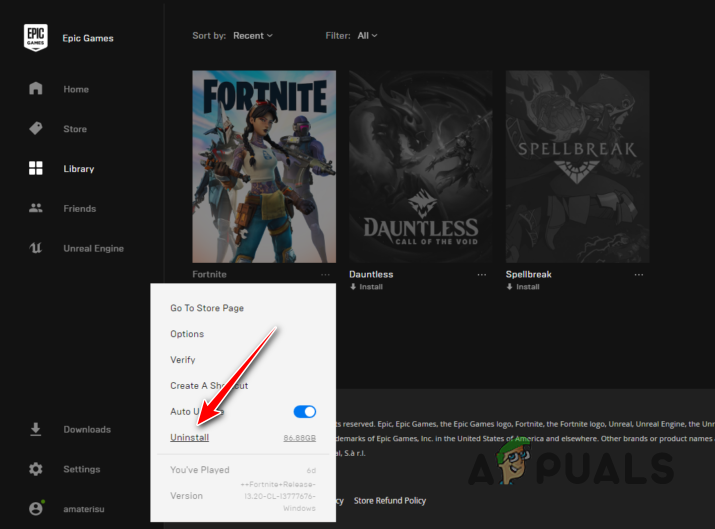Open the Library grid icon
Screen dimensions: 715x529
(36, 168)
